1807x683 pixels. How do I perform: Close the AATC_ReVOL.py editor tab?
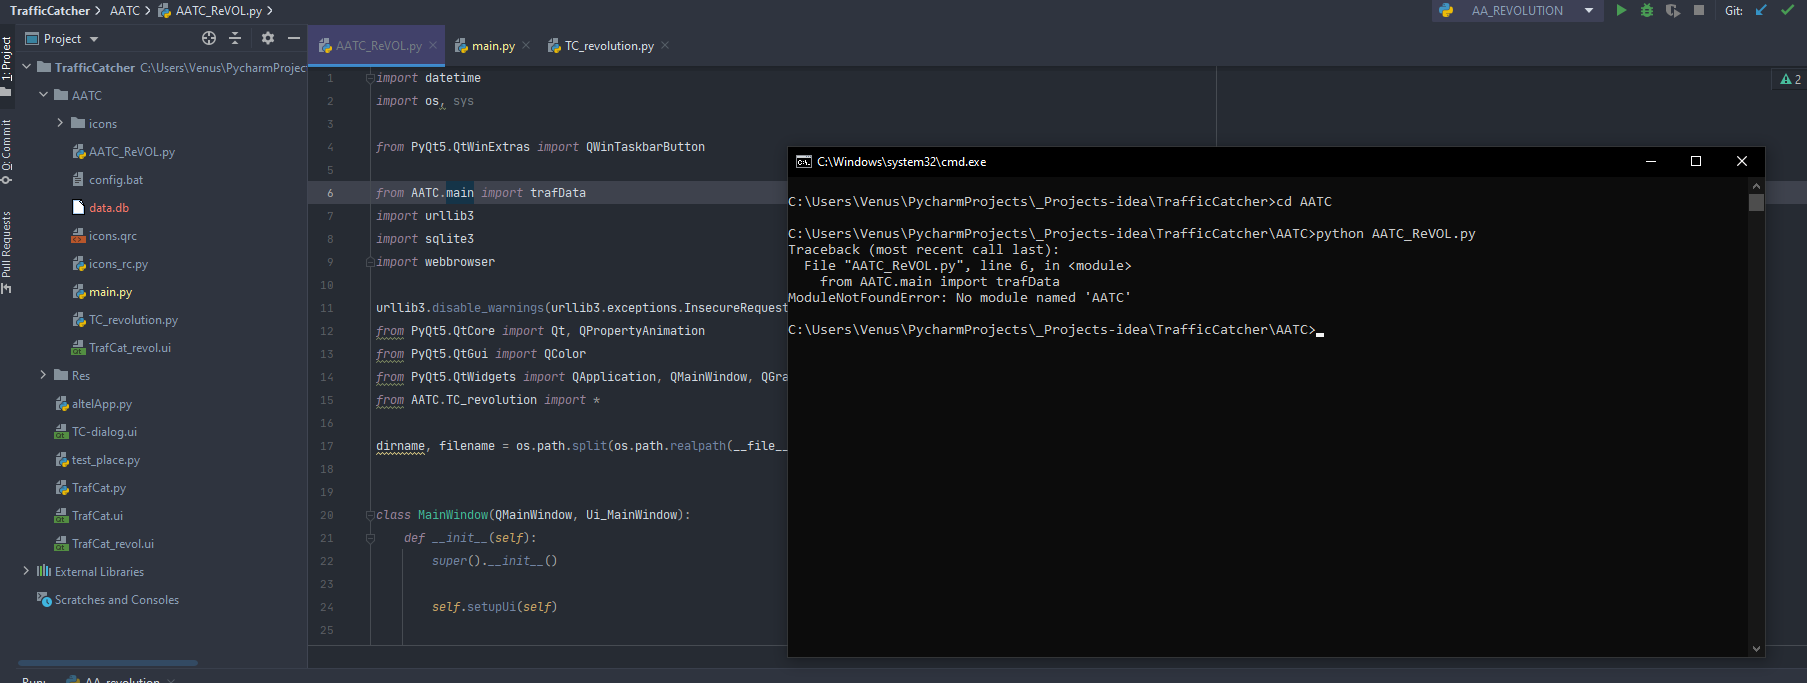[x=433, y=45]
